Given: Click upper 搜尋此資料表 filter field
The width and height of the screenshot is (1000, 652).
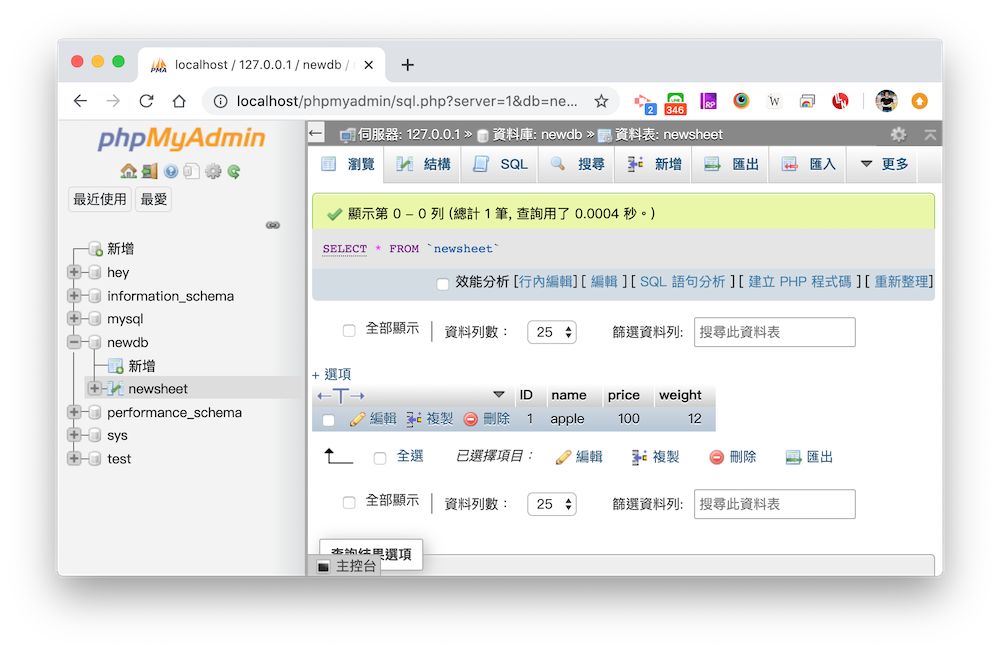Looking at the screenshot, I should [774, 332].
